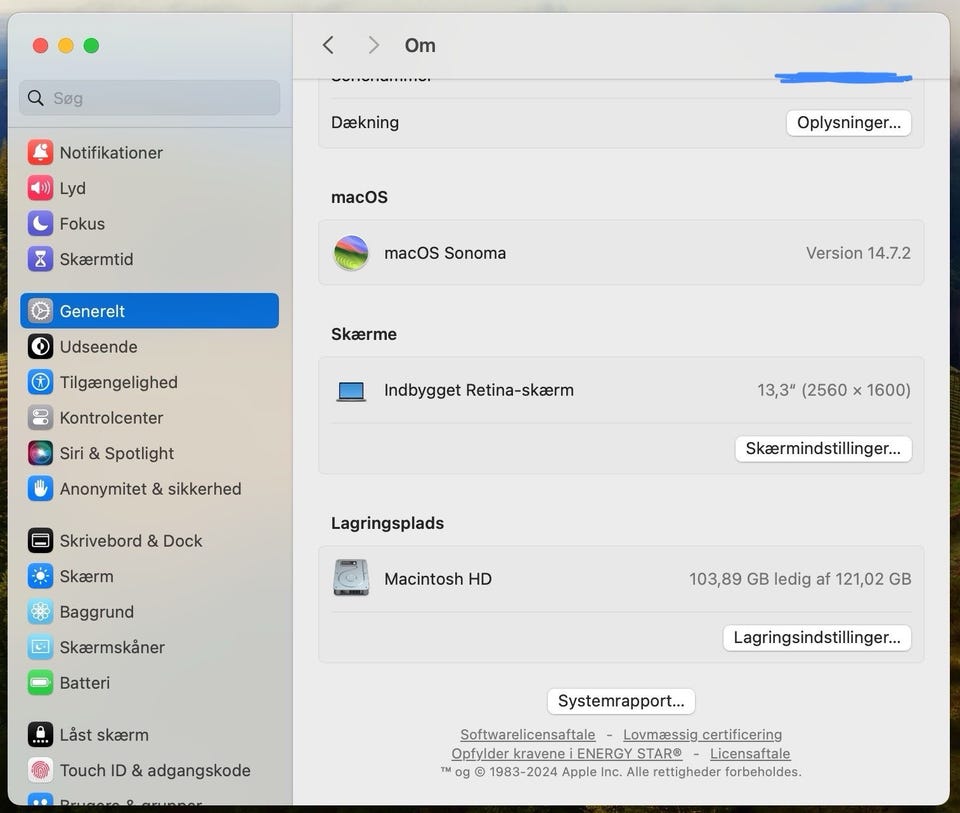Viewport: 960px width, 813px height.
Task: Select Generelt label in the sidebar
Action: point(92,311)
